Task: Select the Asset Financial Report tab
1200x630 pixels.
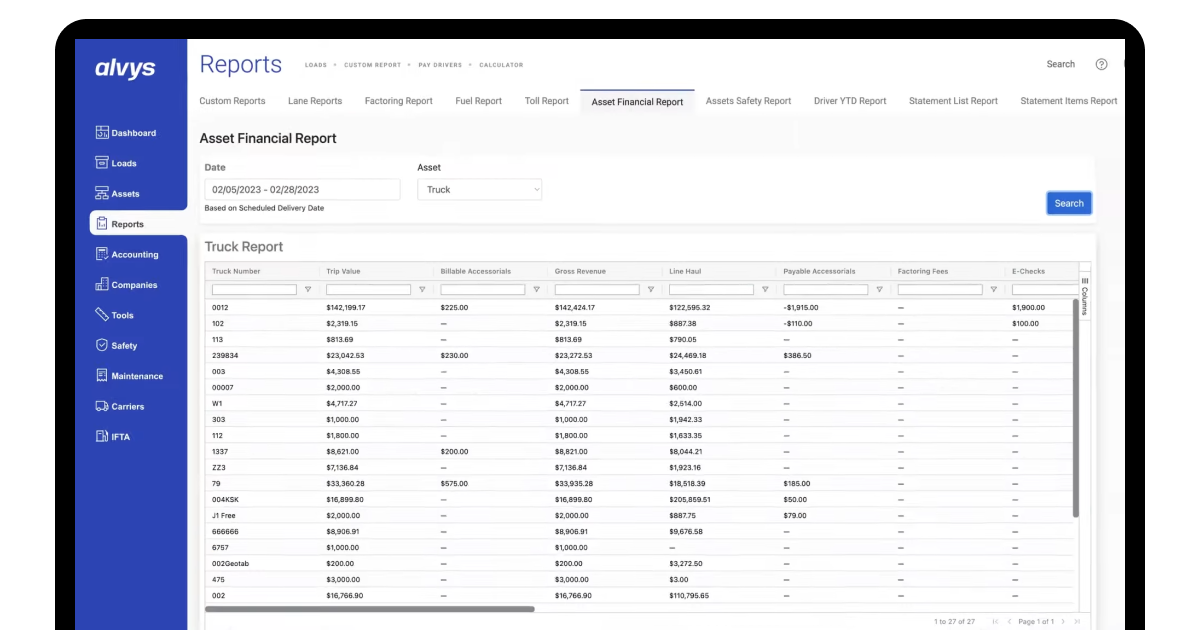Action: pos(637,102)
